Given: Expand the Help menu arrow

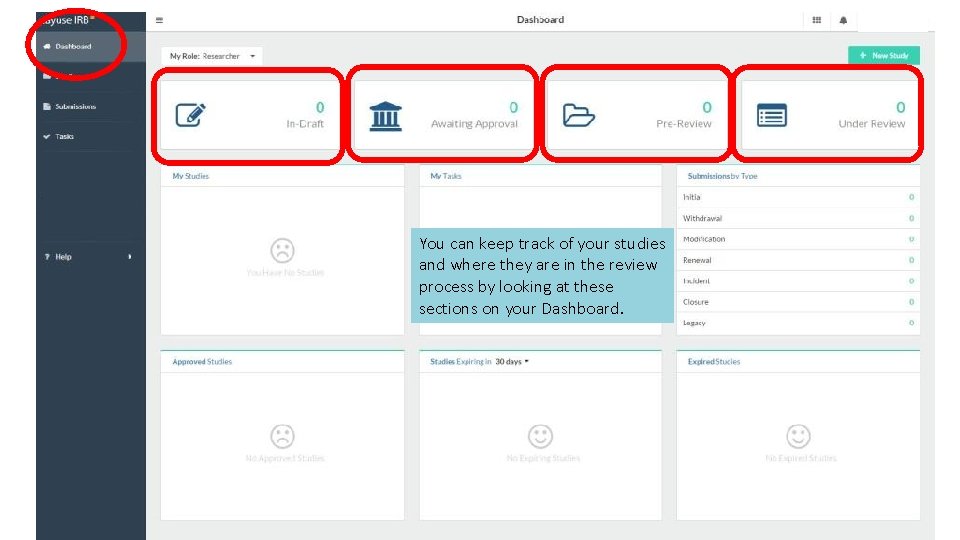Looking at the screenshot, I should point(130,257).
